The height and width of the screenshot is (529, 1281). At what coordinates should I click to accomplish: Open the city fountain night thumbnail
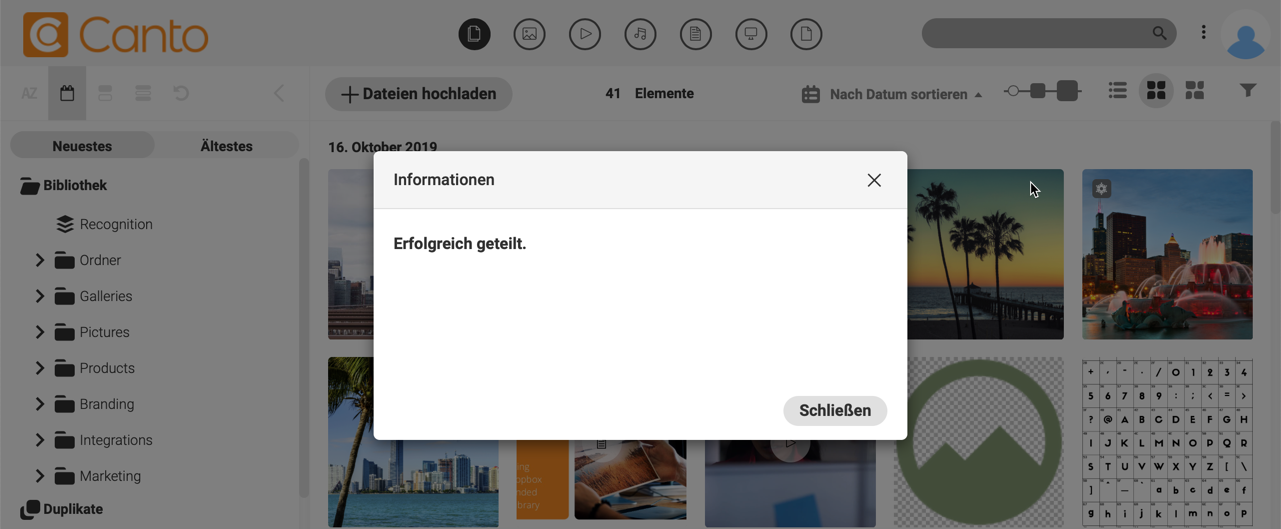pos(1167,254)
